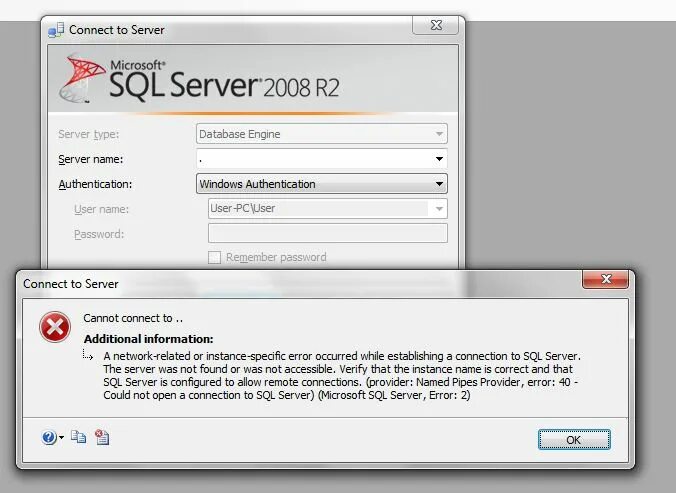Screen dimensions: 676x493
Task: Open the User name dropdown
Action: [439, 209]
